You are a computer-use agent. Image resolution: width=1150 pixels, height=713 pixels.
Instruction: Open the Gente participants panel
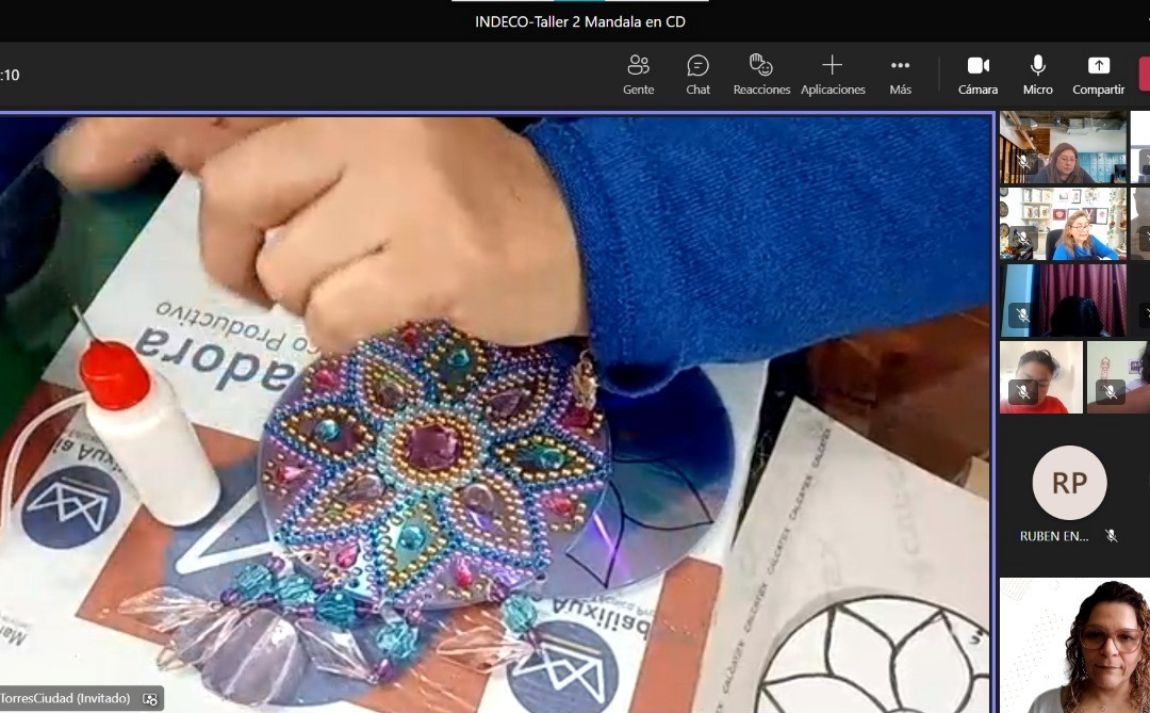[638, 74]
